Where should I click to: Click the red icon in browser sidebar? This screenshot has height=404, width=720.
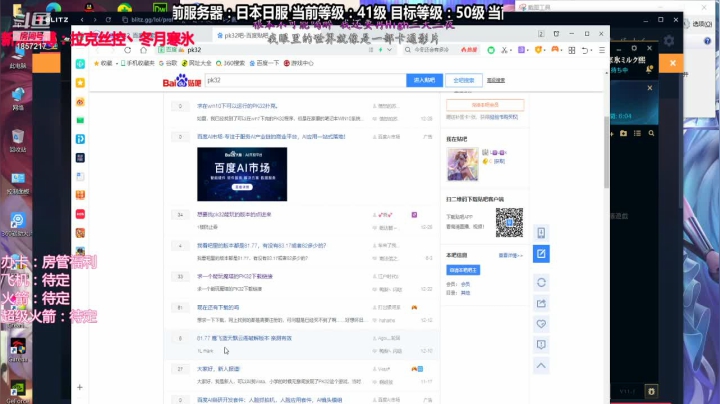pos(80,214)
